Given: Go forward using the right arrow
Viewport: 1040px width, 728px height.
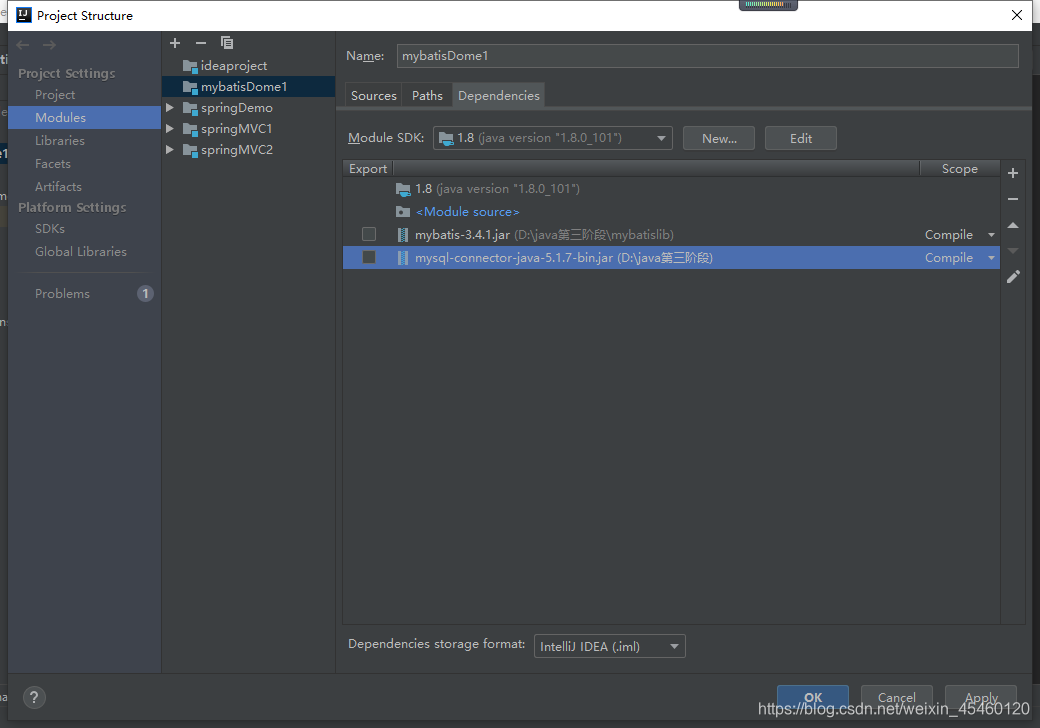Looking at the screenshot, I should (49, 45).
